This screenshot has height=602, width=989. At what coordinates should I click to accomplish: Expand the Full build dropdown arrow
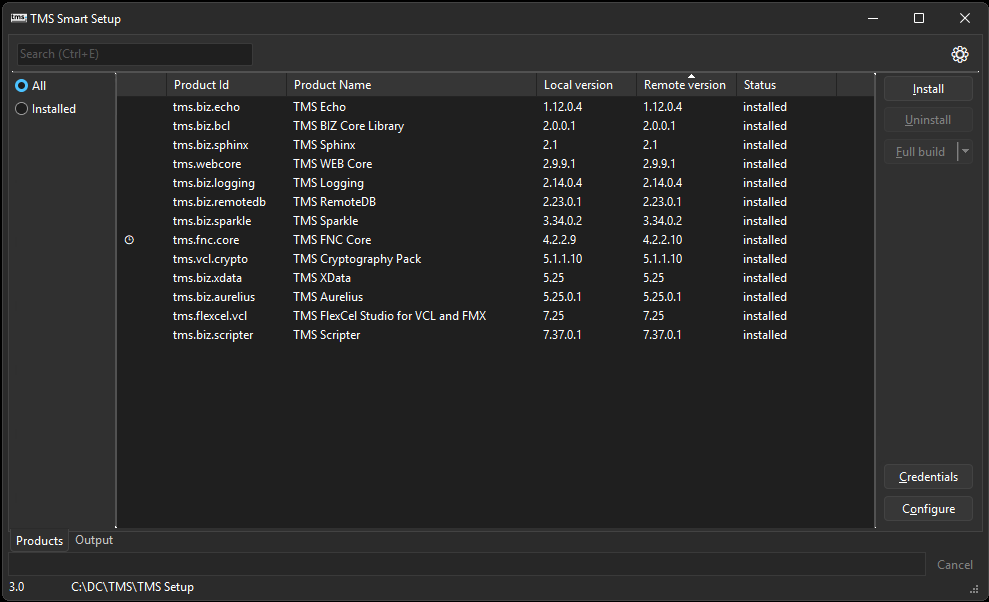point(965,152)
